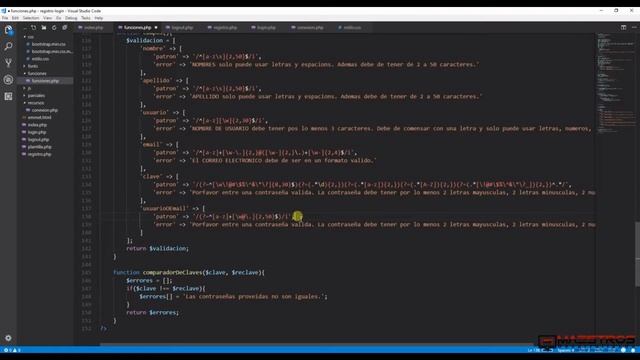Click the New File icon in explorer
Image resolution: width=640 pixels, height=360 pixels.
tap(33, 28)
